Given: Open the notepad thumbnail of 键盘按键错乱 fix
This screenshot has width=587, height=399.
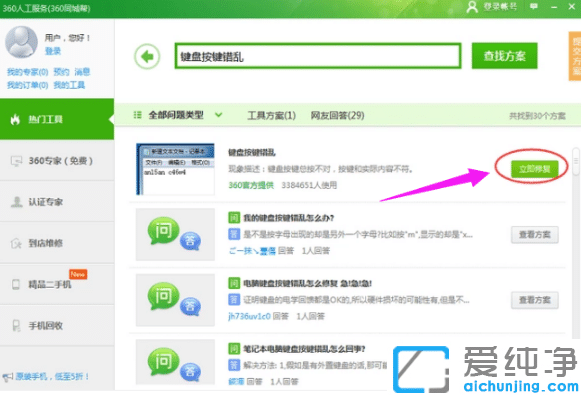Looking at the screenshot, I should tap(175, 169).
